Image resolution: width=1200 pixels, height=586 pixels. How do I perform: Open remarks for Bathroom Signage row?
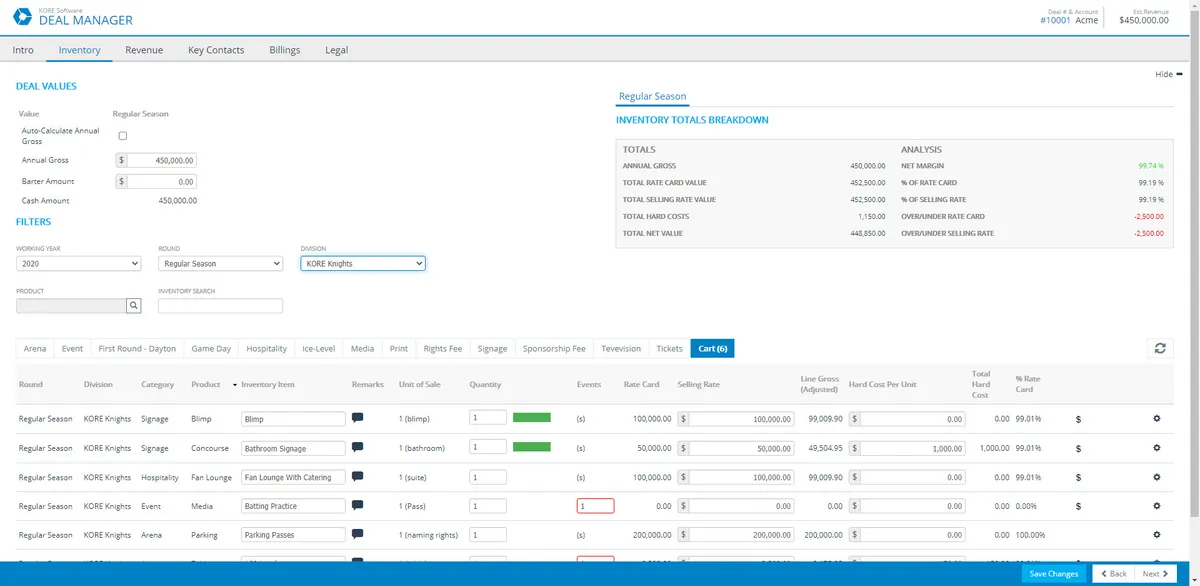(x=358, y=447)
